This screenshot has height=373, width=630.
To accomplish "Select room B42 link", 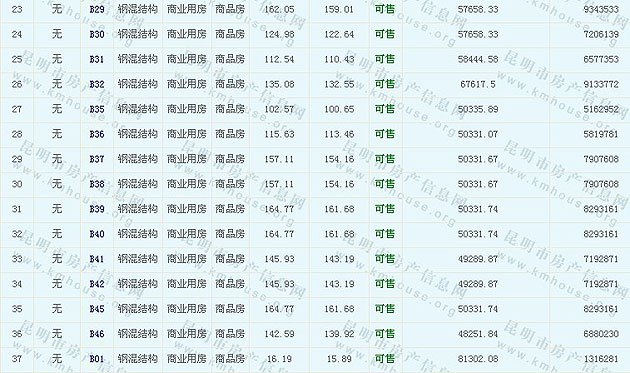I will (x=97, y=284).
